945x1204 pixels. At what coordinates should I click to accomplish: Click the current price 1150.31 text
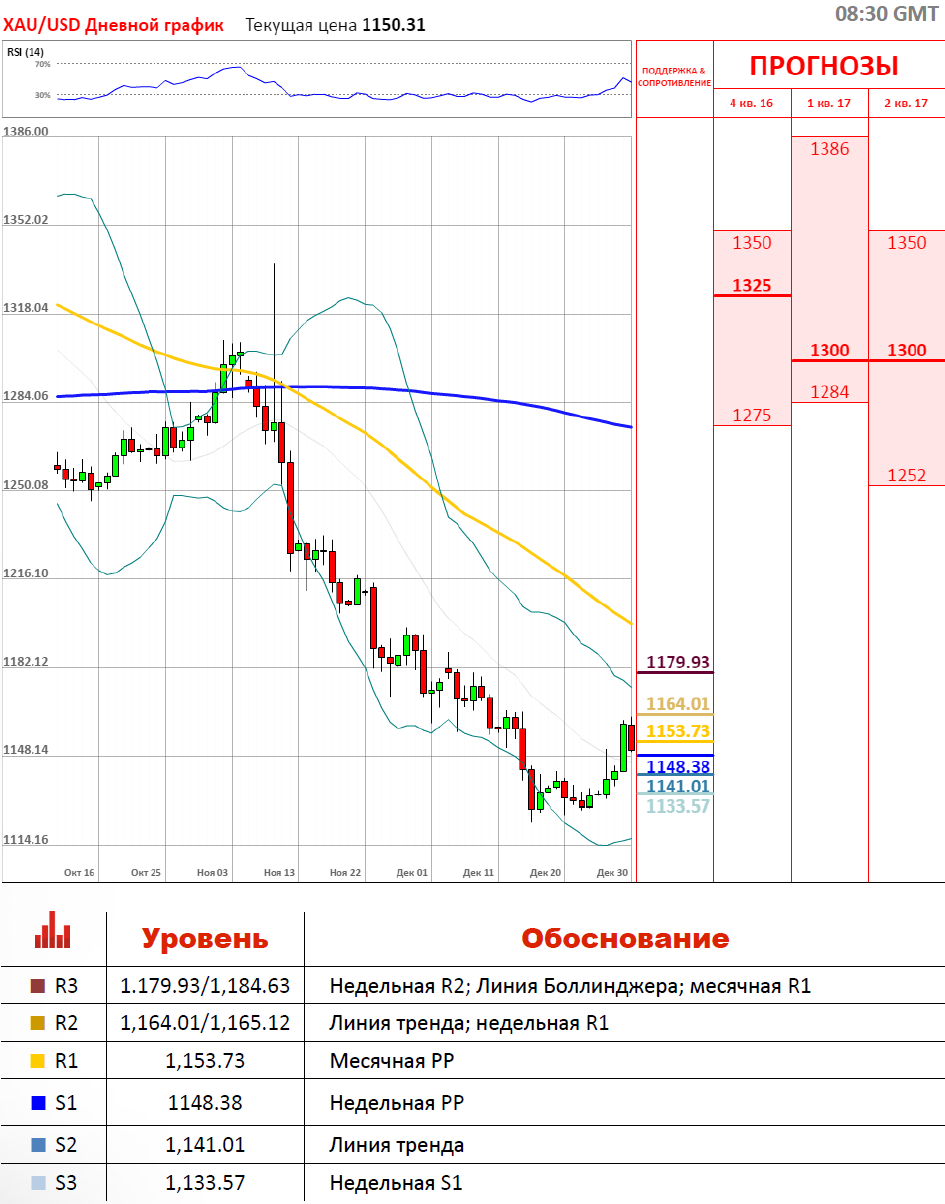pos(393,25)
